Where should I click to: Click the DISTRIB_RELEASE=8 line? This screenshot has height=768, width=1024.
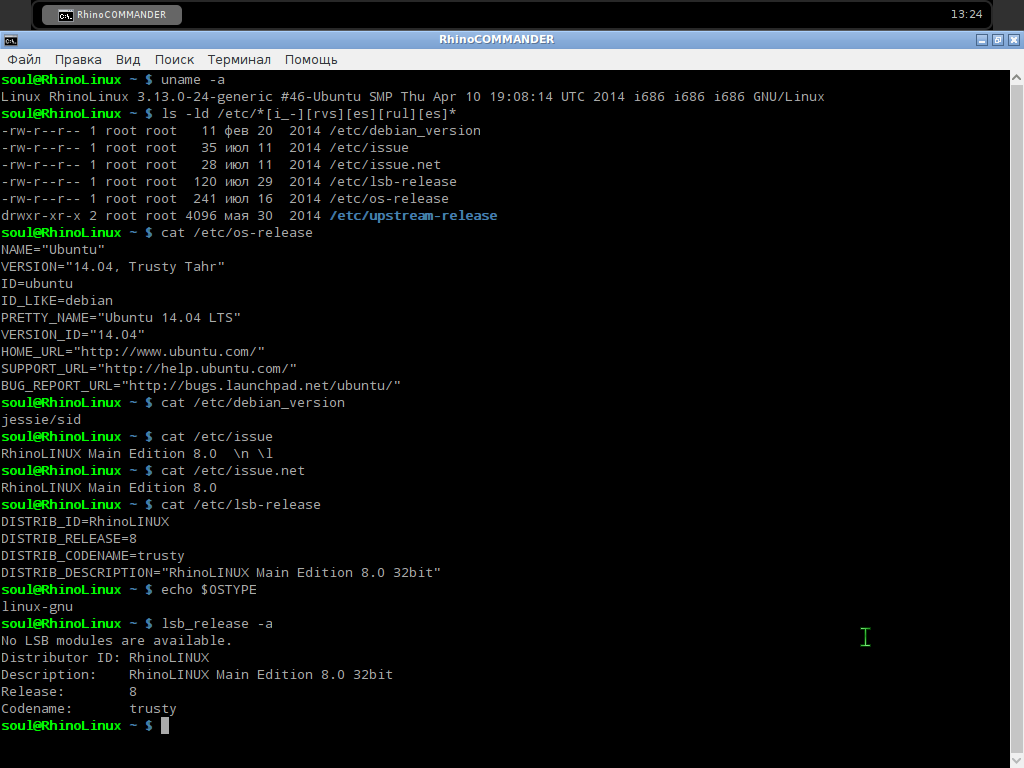(69, 538)
